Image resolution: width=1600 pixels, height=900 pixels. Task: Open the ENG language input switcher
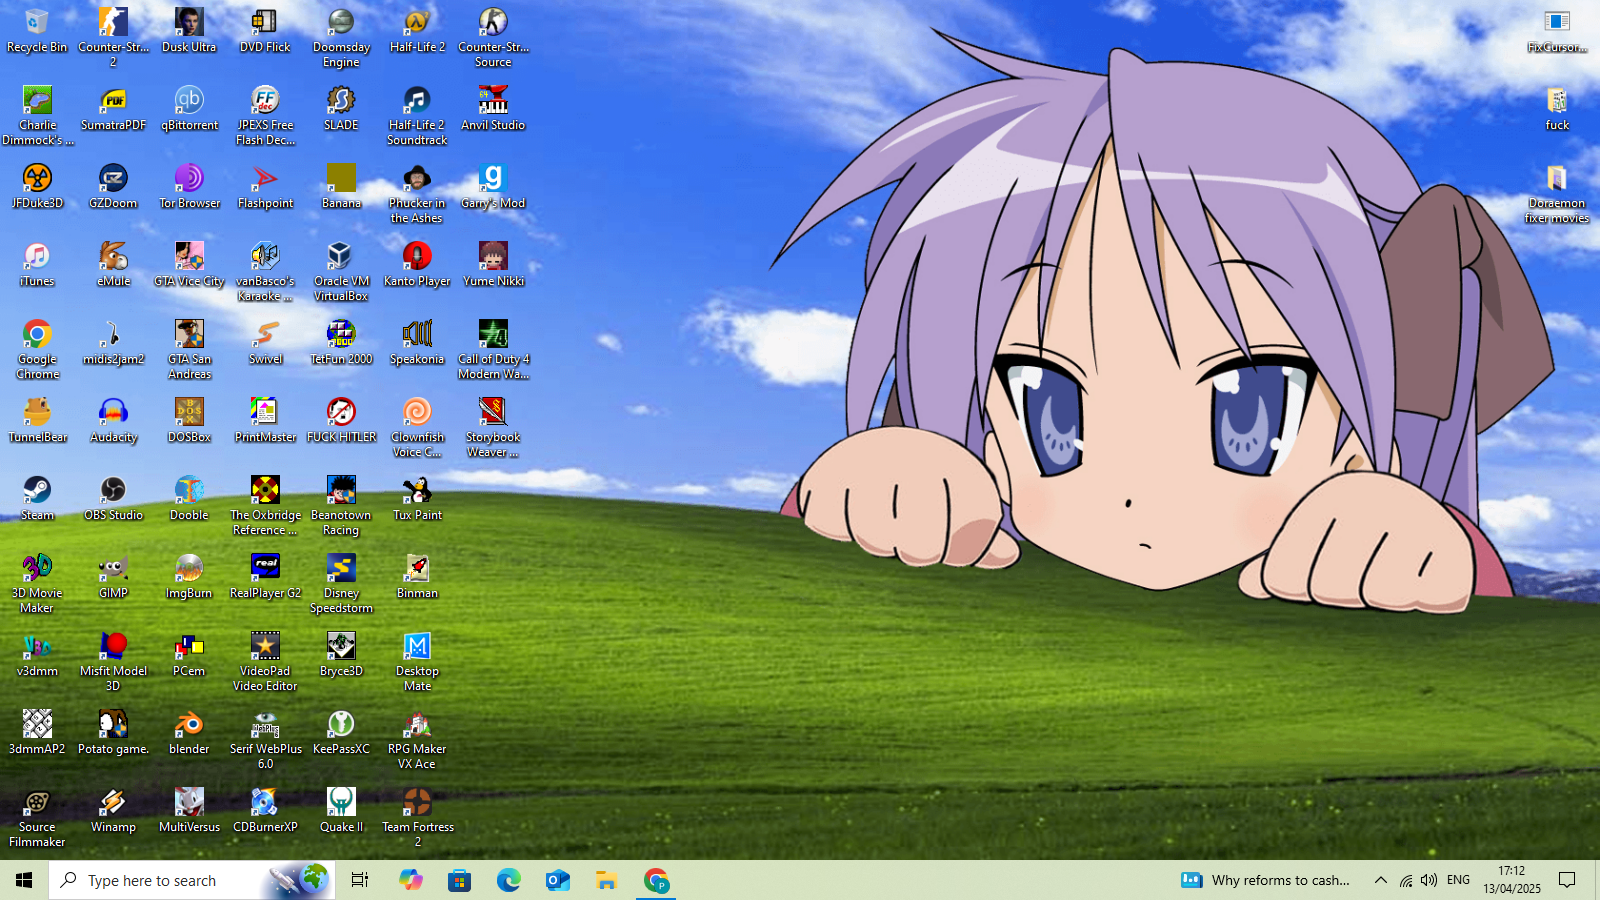[x=1458, y=880]
